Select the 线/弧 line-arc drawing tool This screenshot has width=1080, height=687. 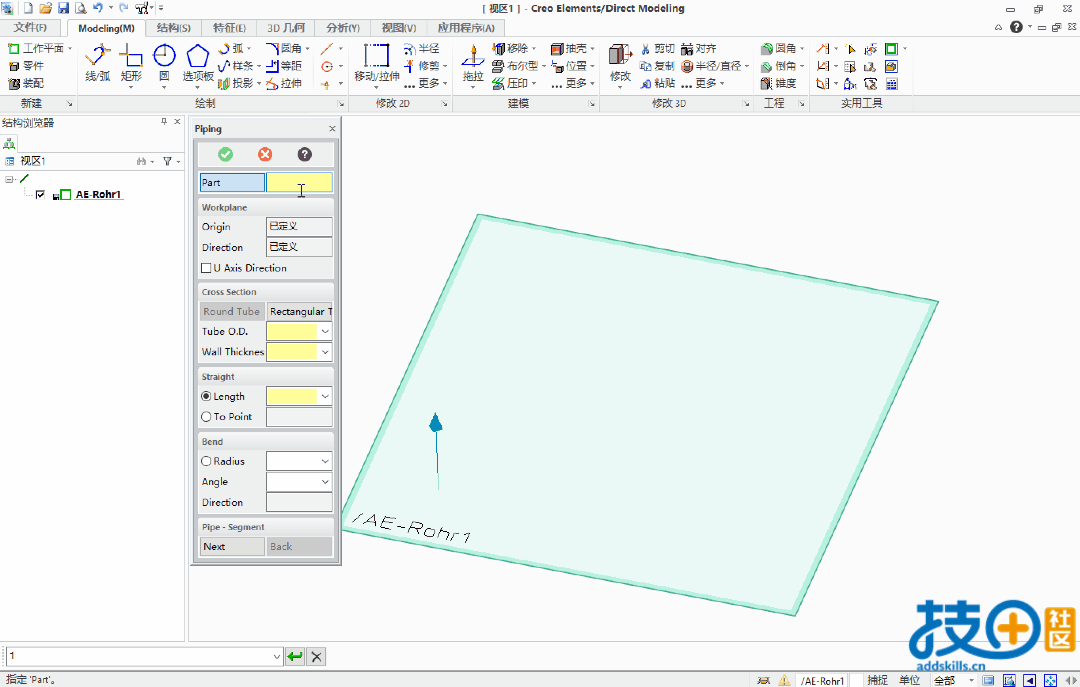(98, 63)
